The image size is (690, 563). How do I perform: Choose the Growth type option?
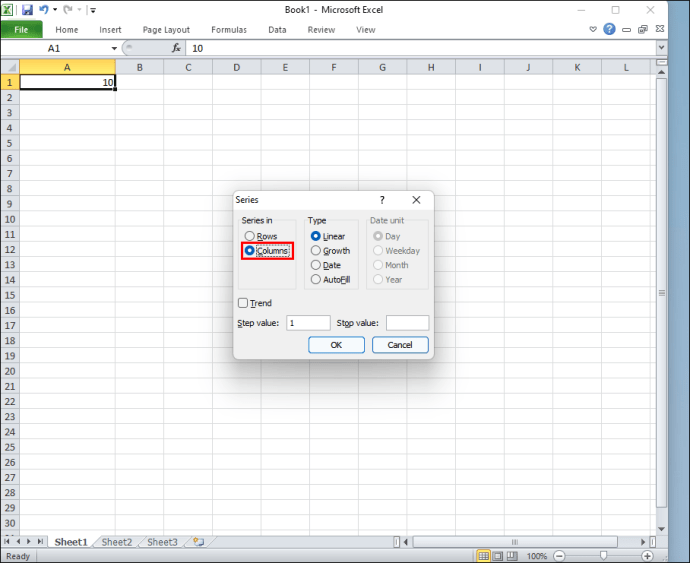click(316, 250)
